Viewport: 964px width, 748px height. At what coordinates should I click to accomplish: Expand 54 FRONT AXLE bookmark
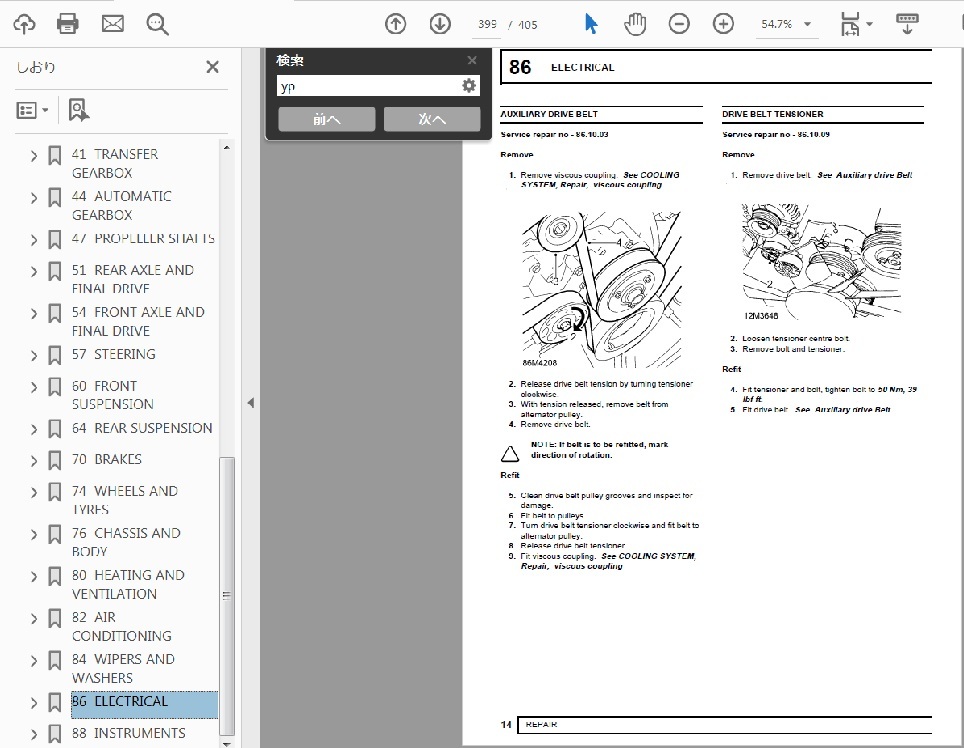pos(34,314)
